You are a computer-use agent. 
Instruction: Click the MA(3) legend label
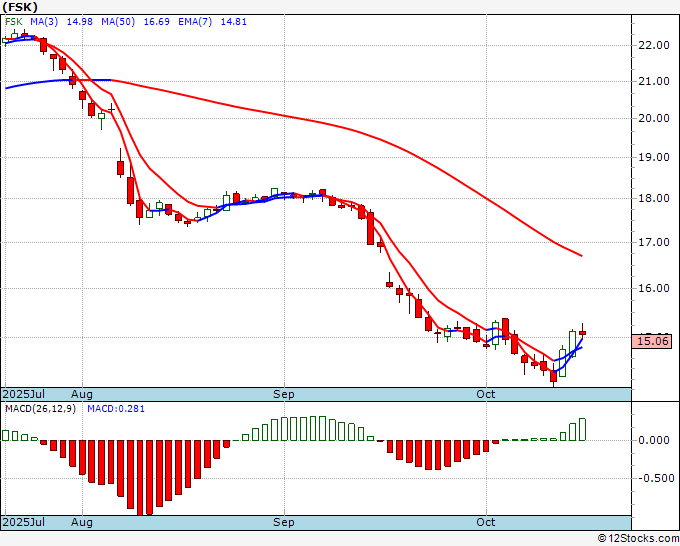(x=44, y=22)
